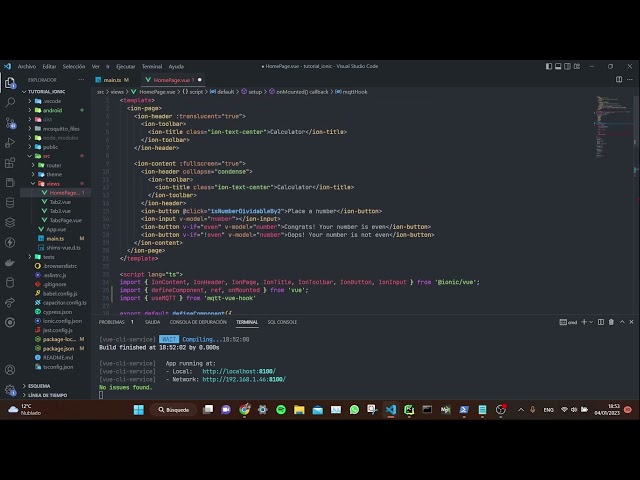Viewport: 640px width, 480px height.
Task: Open Customize Layout in title bar
Action: (577, 66)
